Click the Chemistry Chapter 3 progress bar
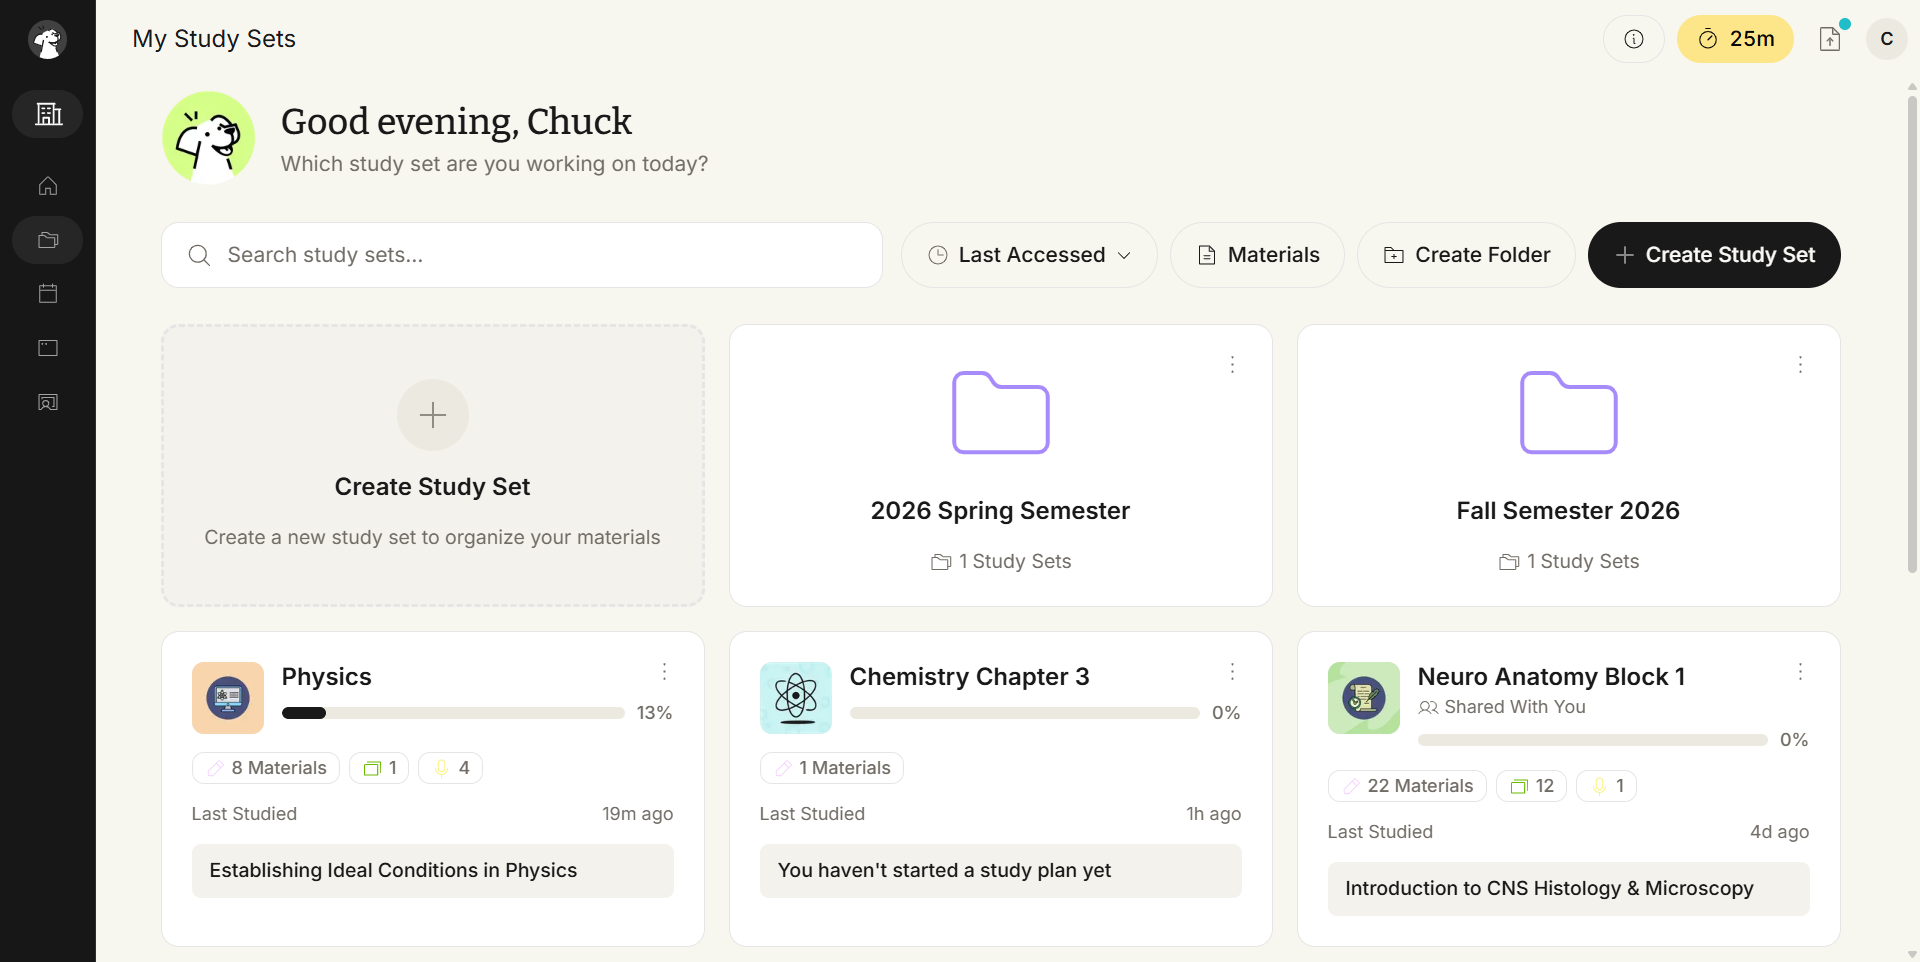This screenshot has width=1920, height=962. coord(1024,713)
